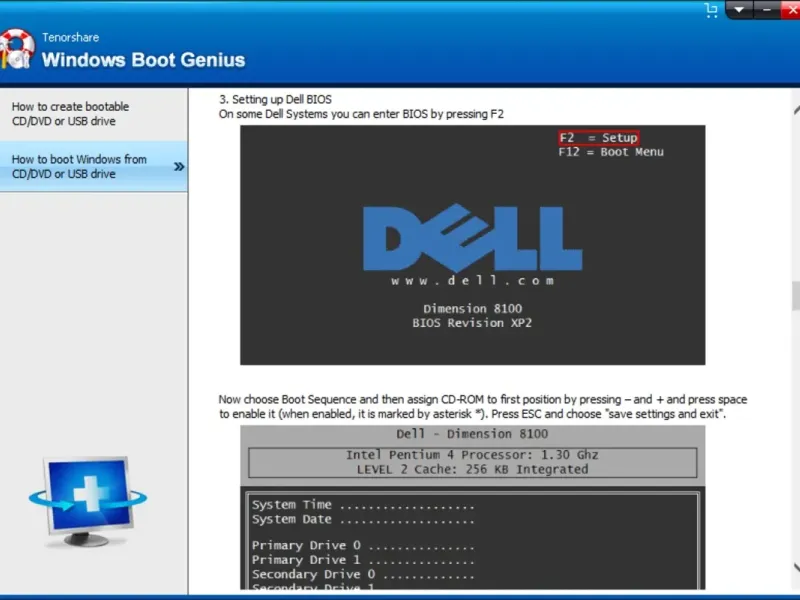Select 'How to boot Windows from CD/DVD or USB drive'

click(x=94, y=166)
